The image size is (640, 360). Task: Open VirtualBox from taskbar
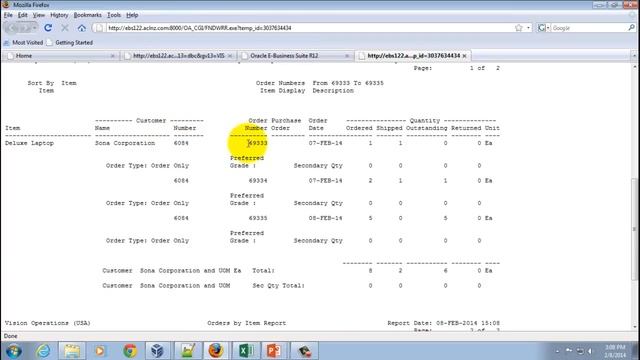click(158, 351)
